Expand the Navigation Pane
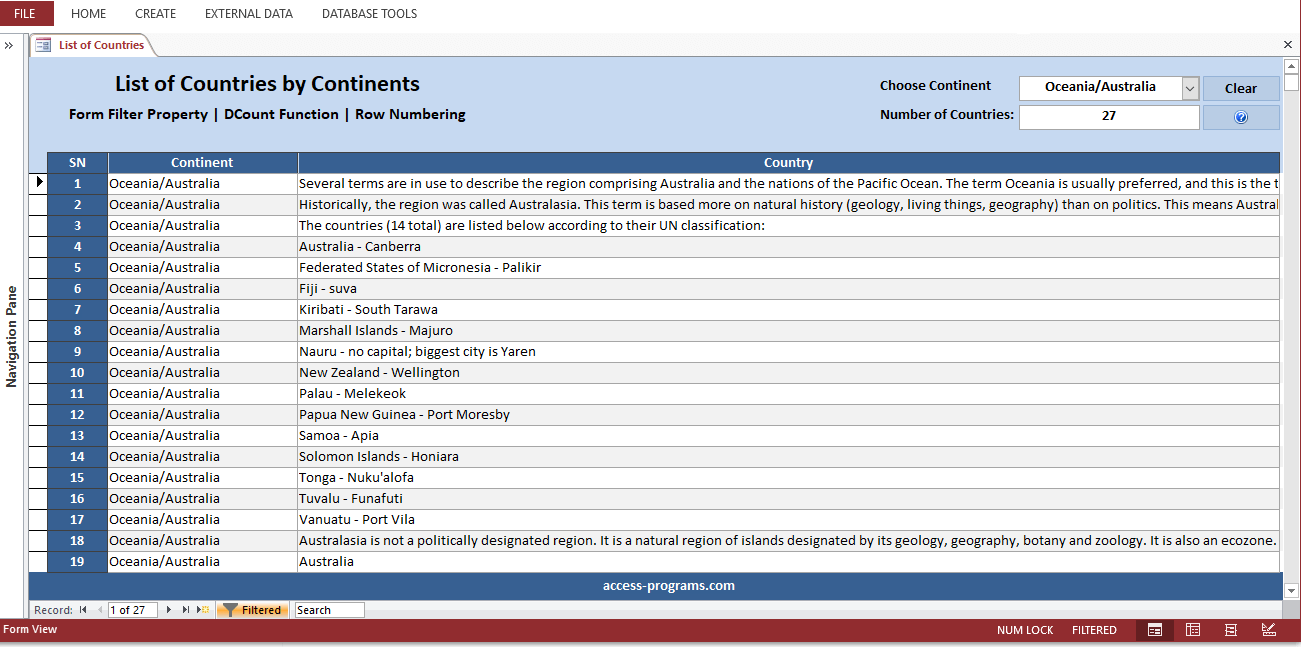 click(10, 44)
